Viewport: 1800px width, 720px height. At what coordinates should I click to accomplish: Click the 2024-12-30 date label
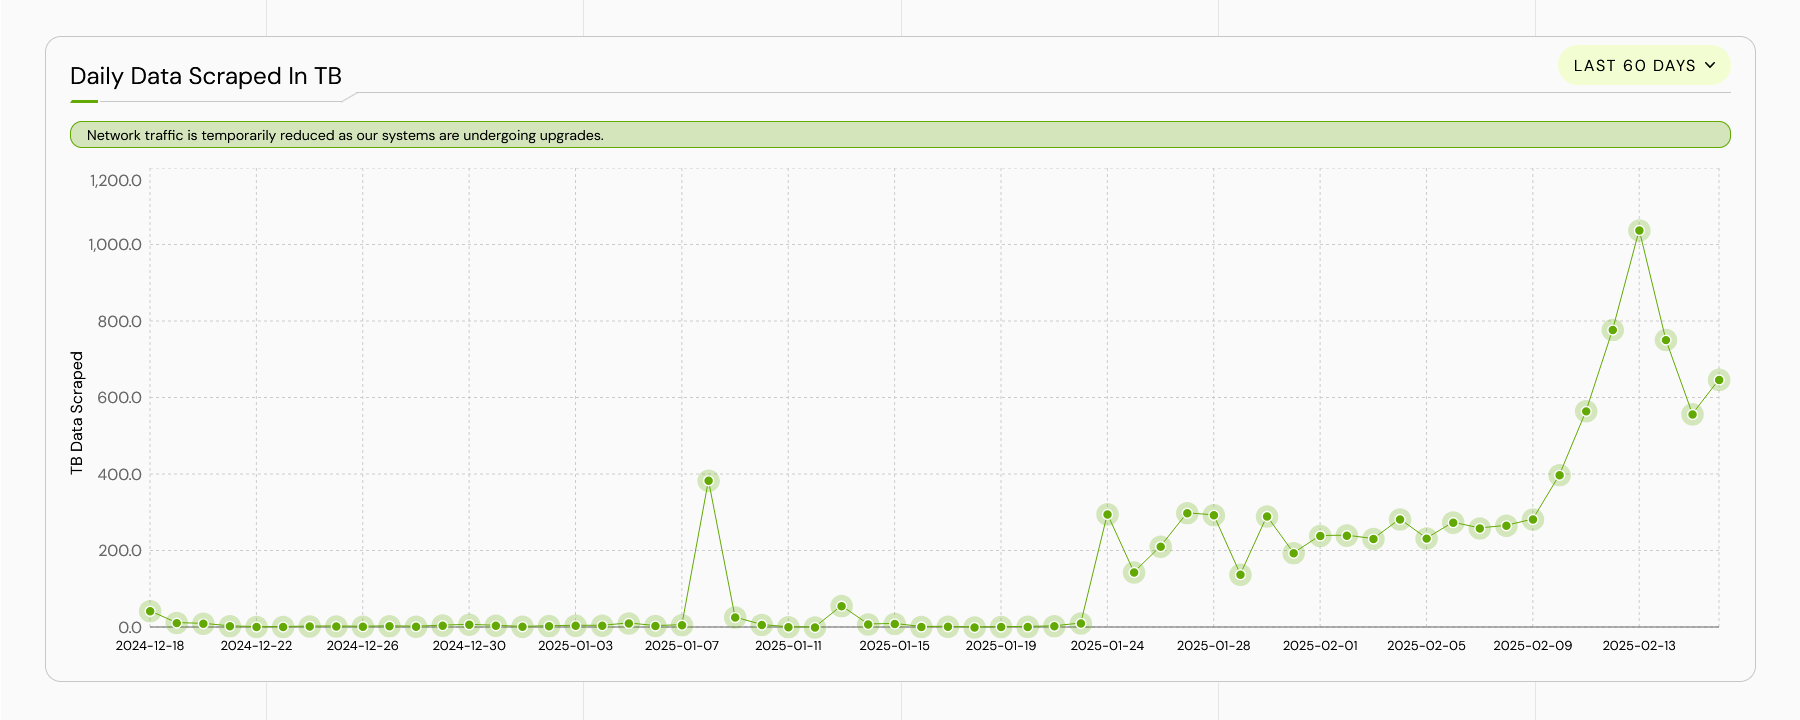click(469, 646)
